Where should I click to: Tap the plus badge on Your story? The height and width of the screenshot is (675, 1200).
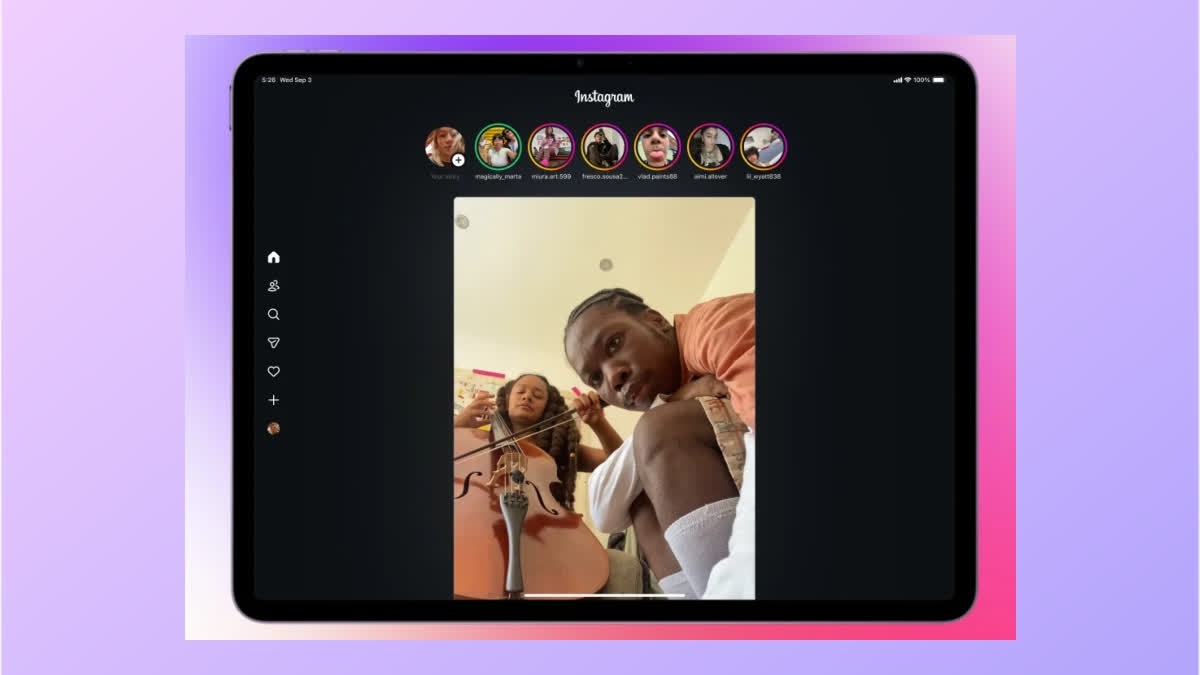[x=458, y=160]
